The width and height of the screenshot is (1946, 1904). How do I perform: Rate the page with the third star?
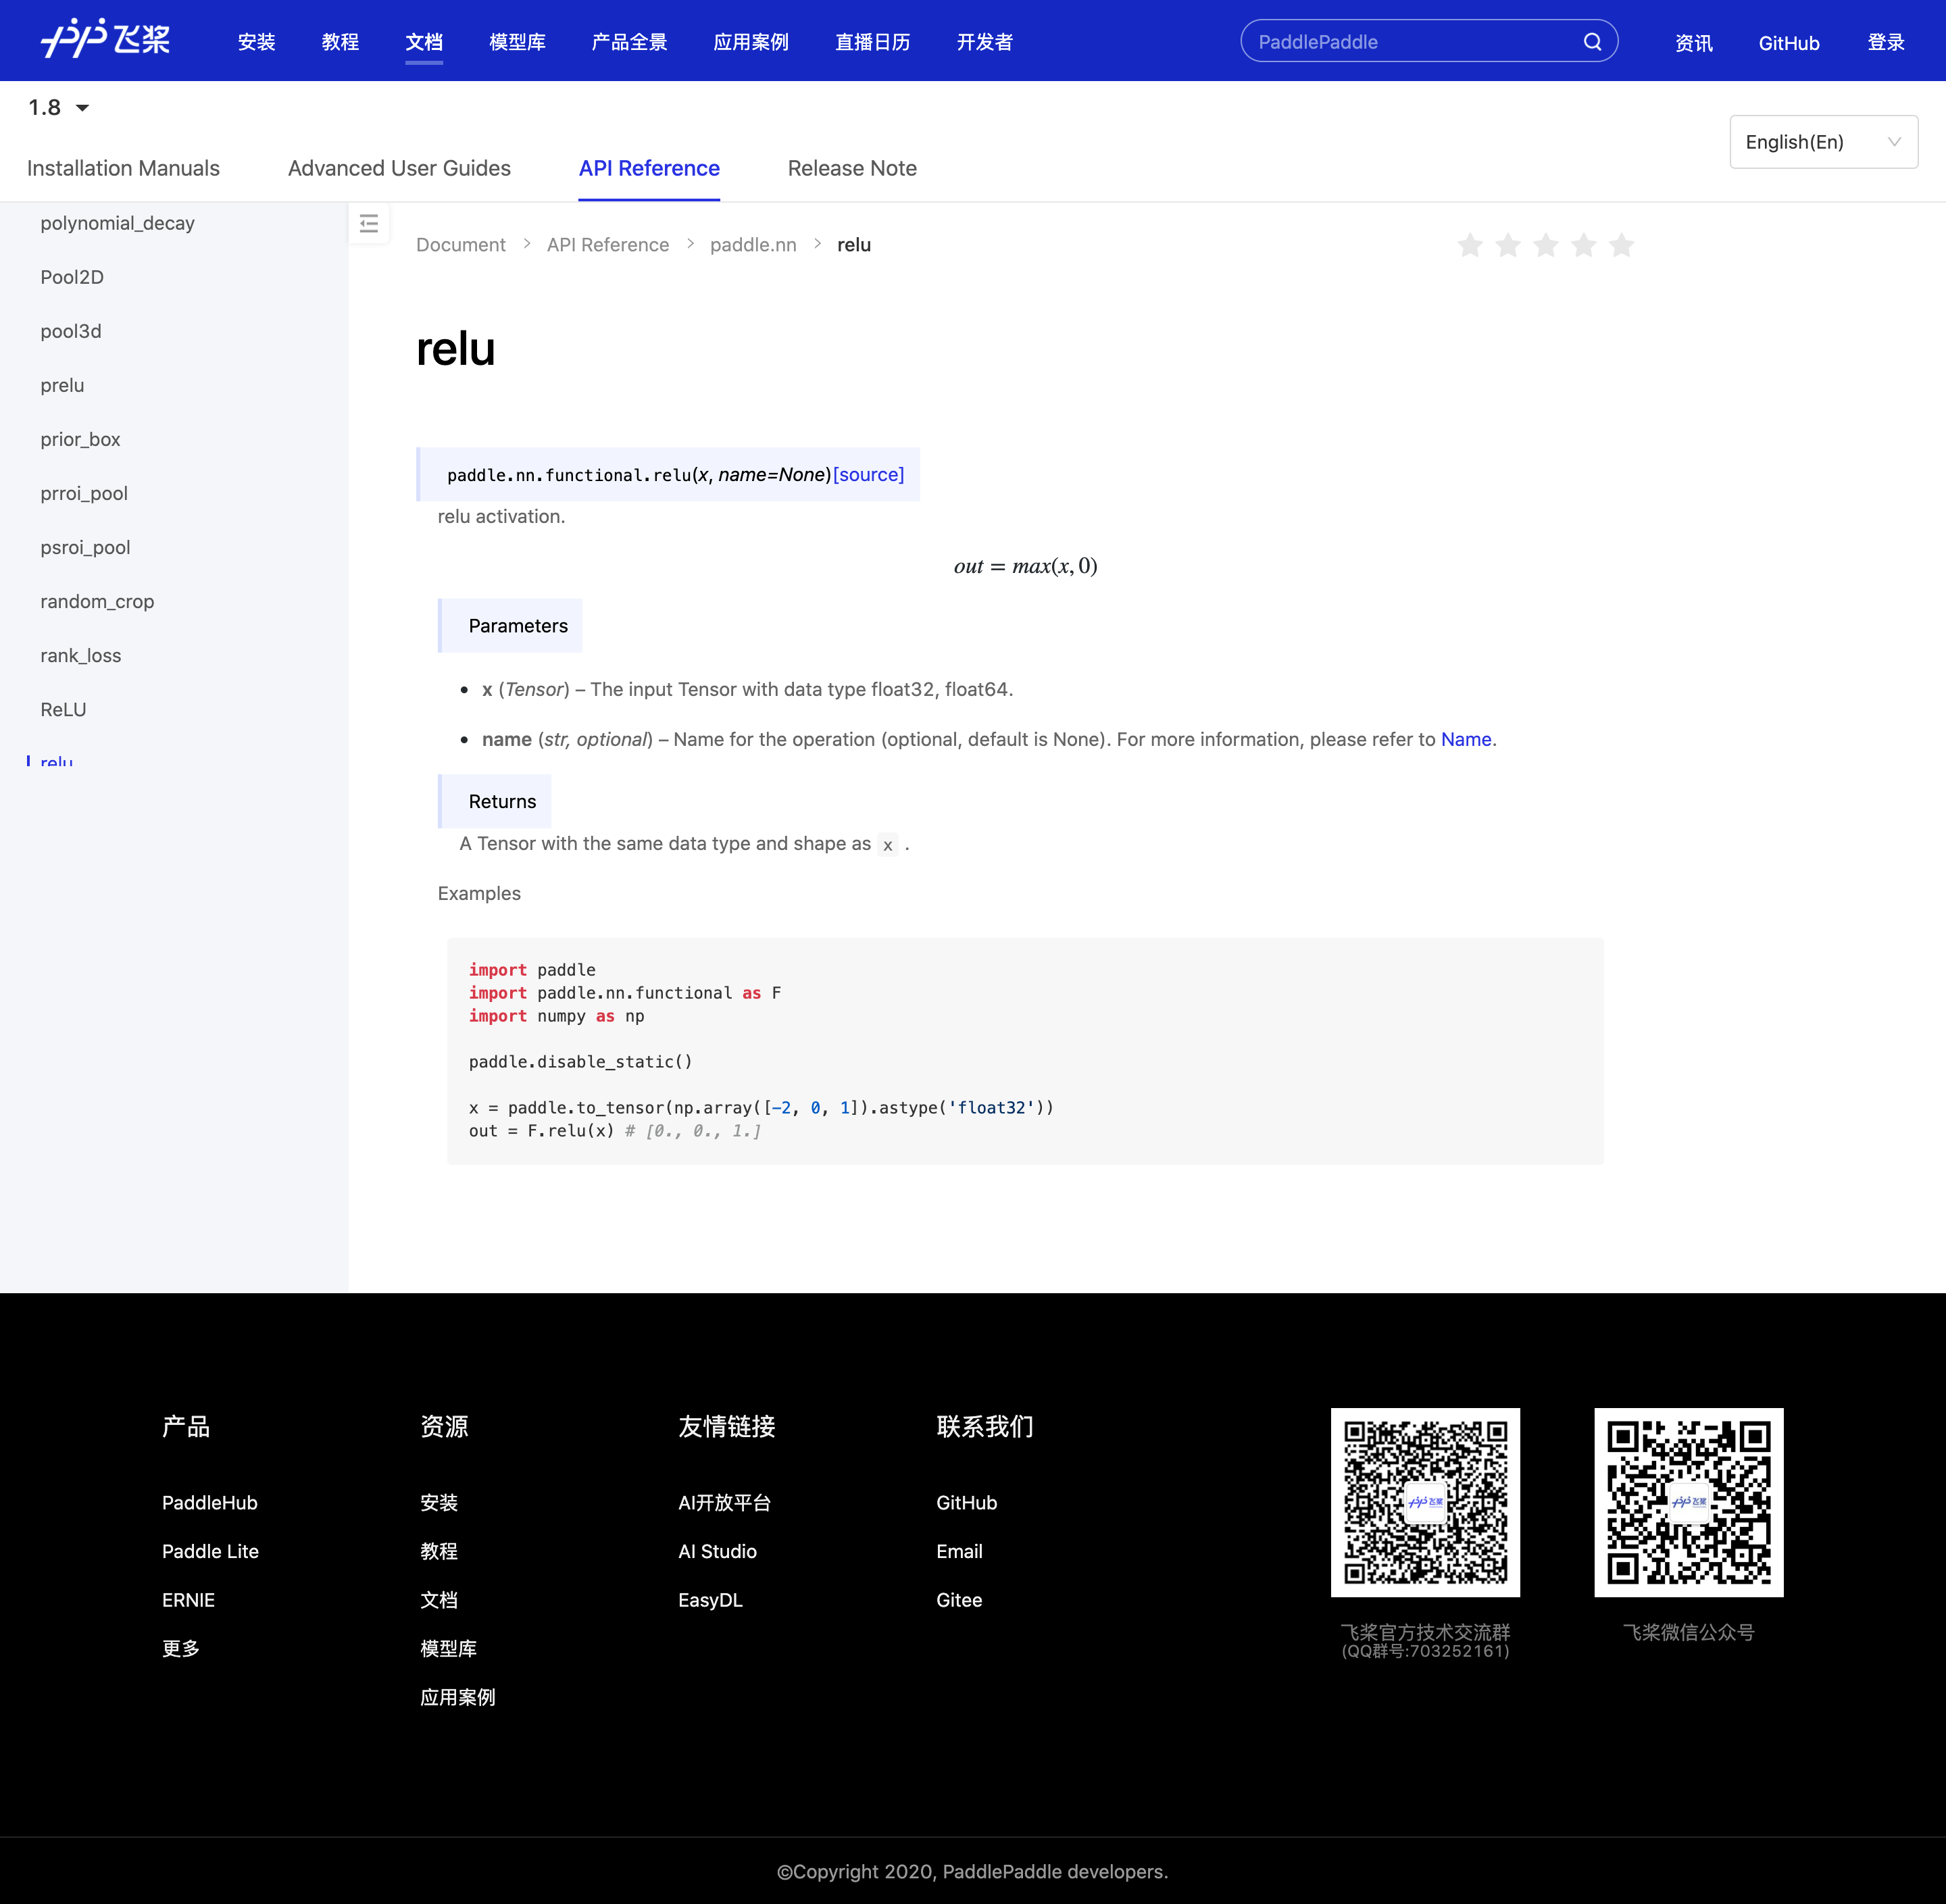[x=1545, y=245]
